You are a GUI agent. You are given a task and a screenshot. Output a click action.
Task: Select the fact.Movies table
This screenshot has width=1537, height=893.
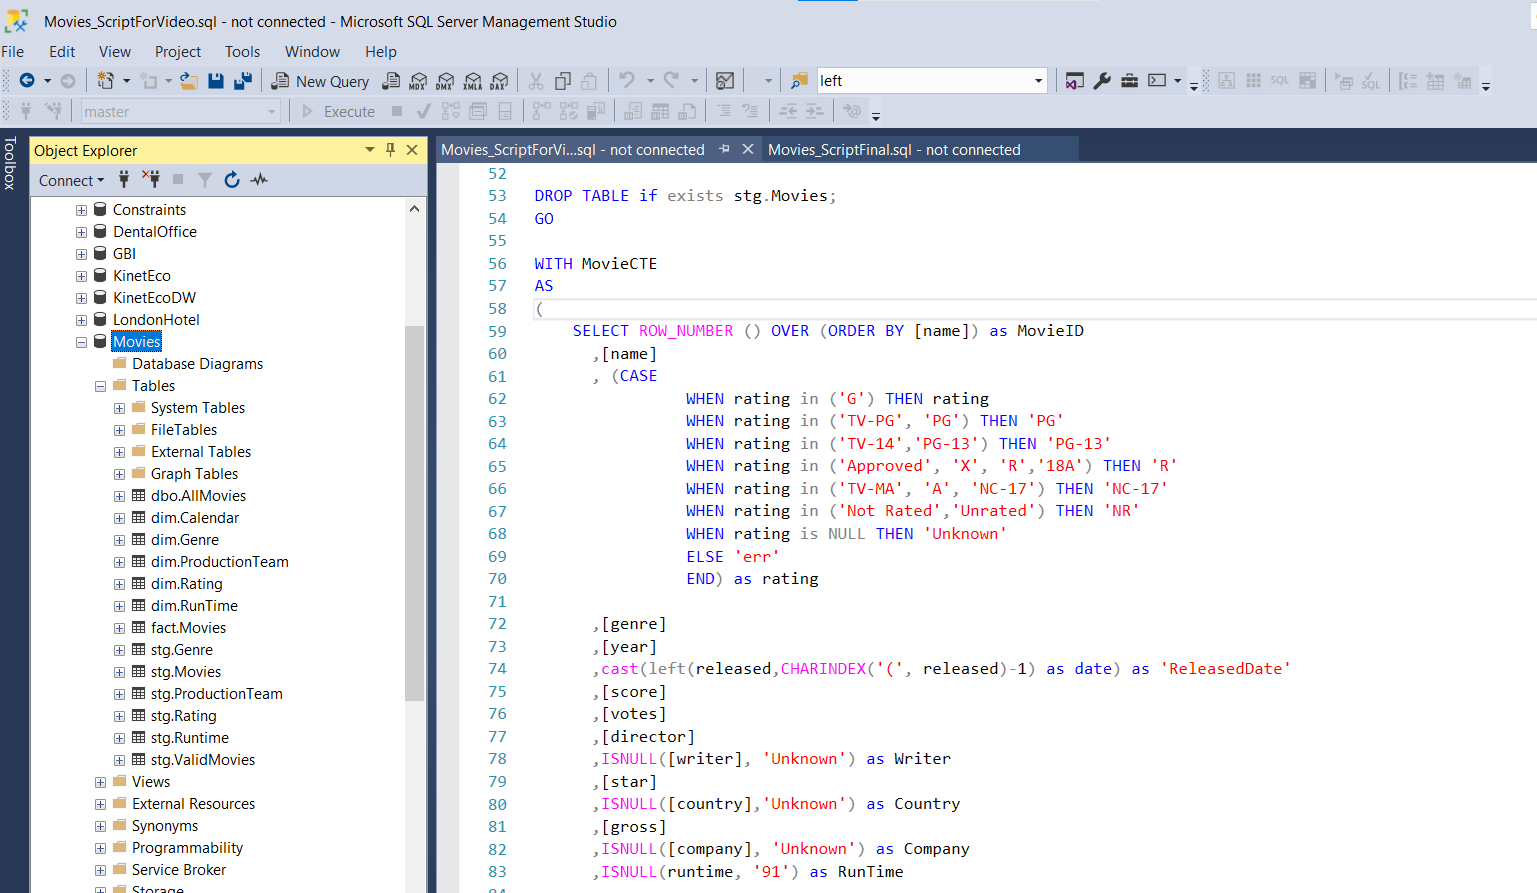click(188, 628)
